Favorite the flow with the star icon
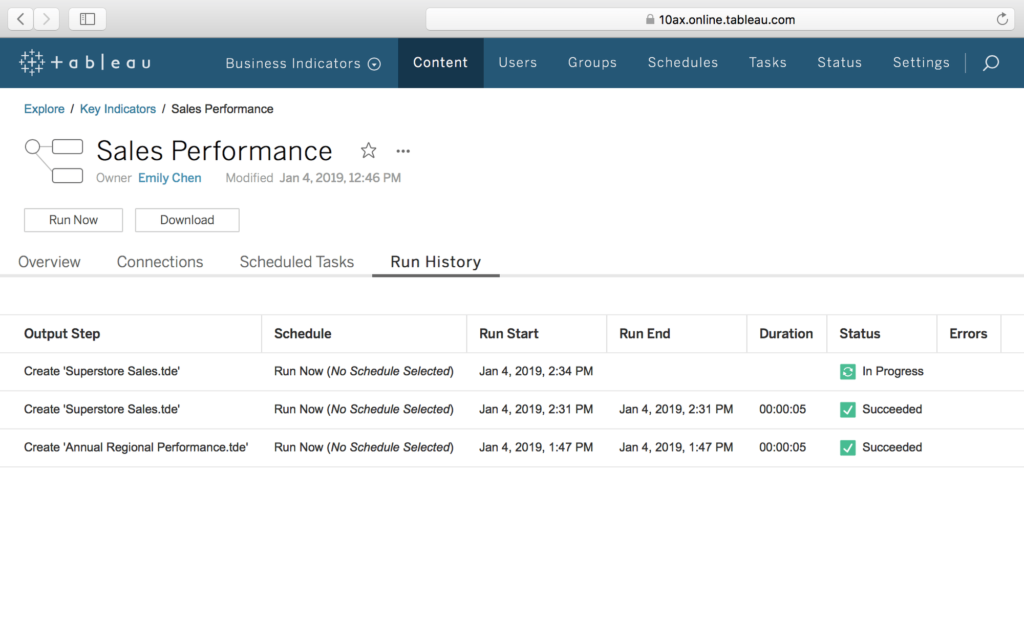 pos(368,151)
